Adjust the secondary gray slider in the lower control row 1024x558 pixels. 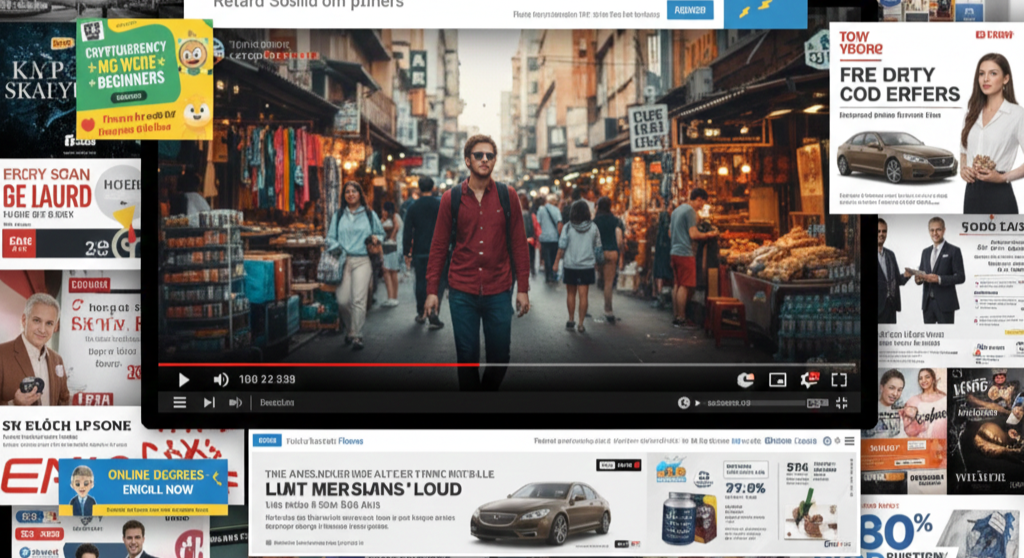[x=756, y=403]
